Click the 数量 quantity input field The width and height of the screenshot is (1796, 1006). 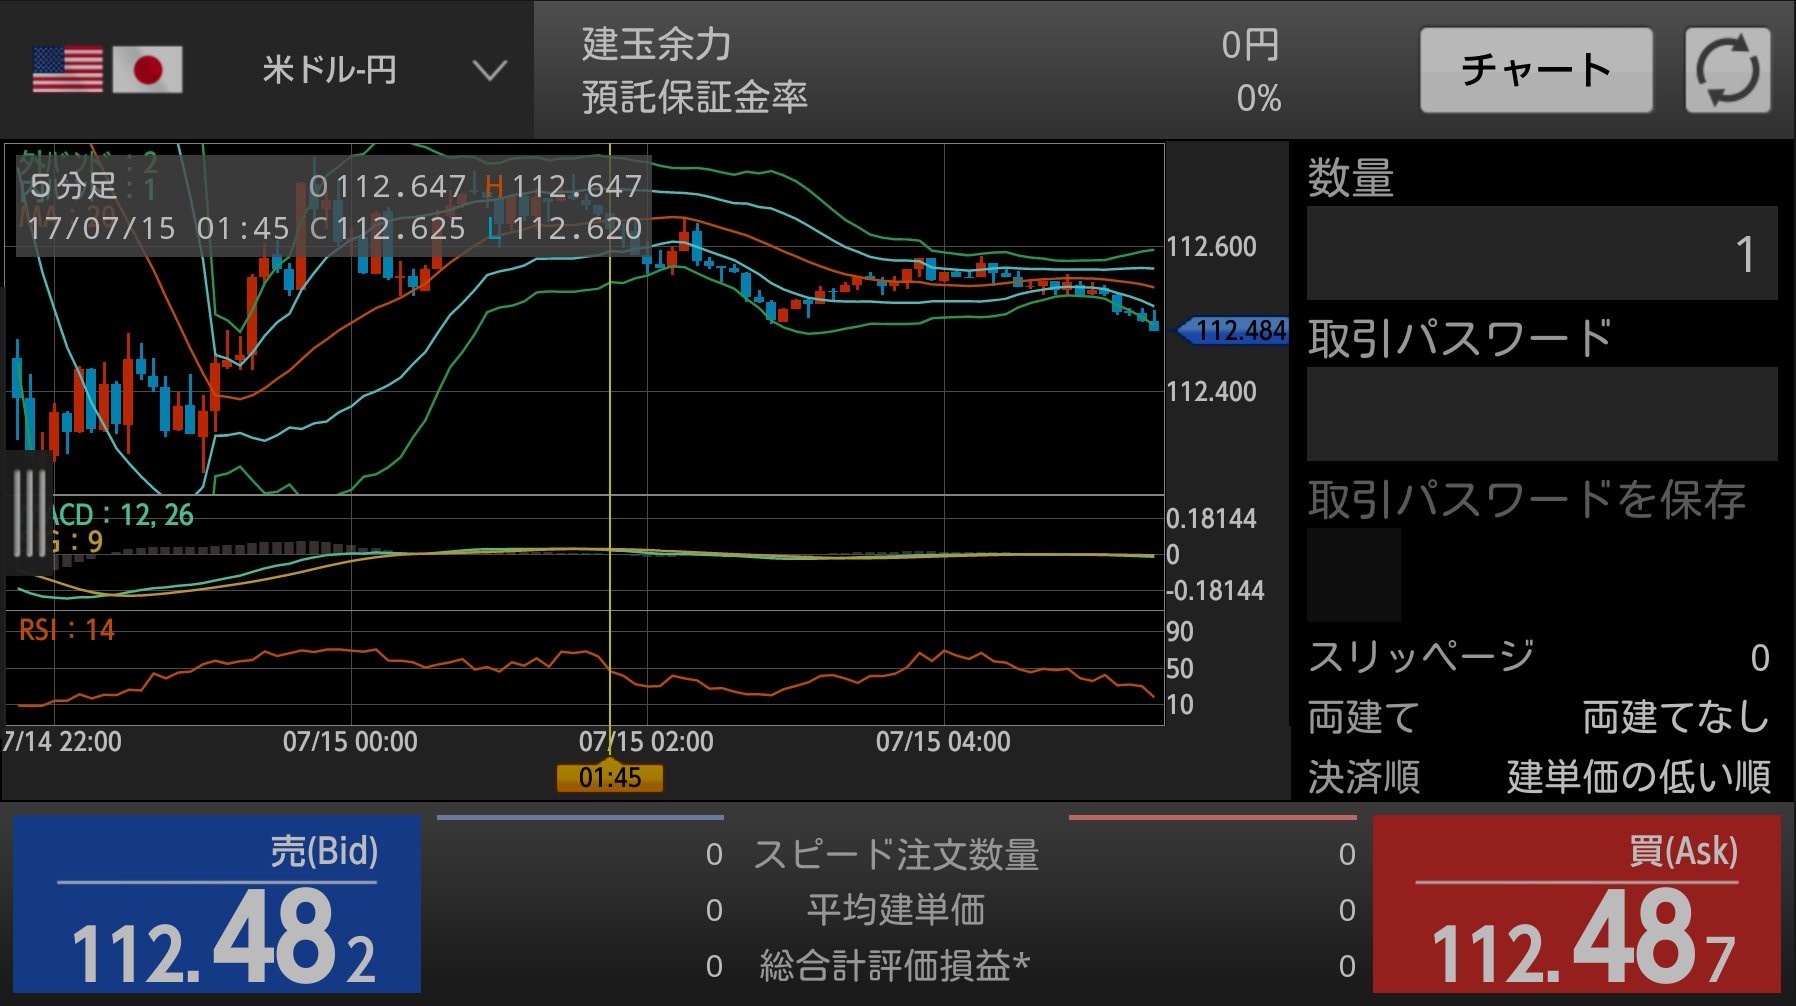[1541, 253]
